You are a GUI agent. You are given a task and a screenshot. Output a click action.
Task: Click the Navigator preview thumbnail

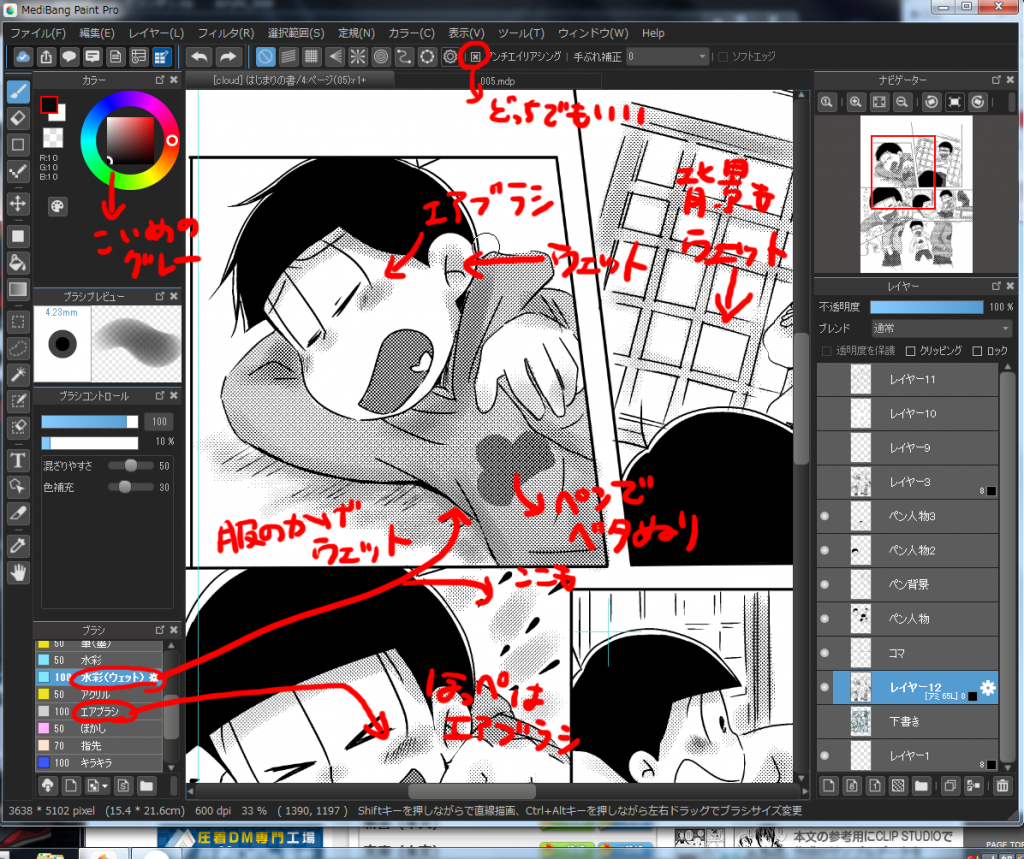(916, 194)
